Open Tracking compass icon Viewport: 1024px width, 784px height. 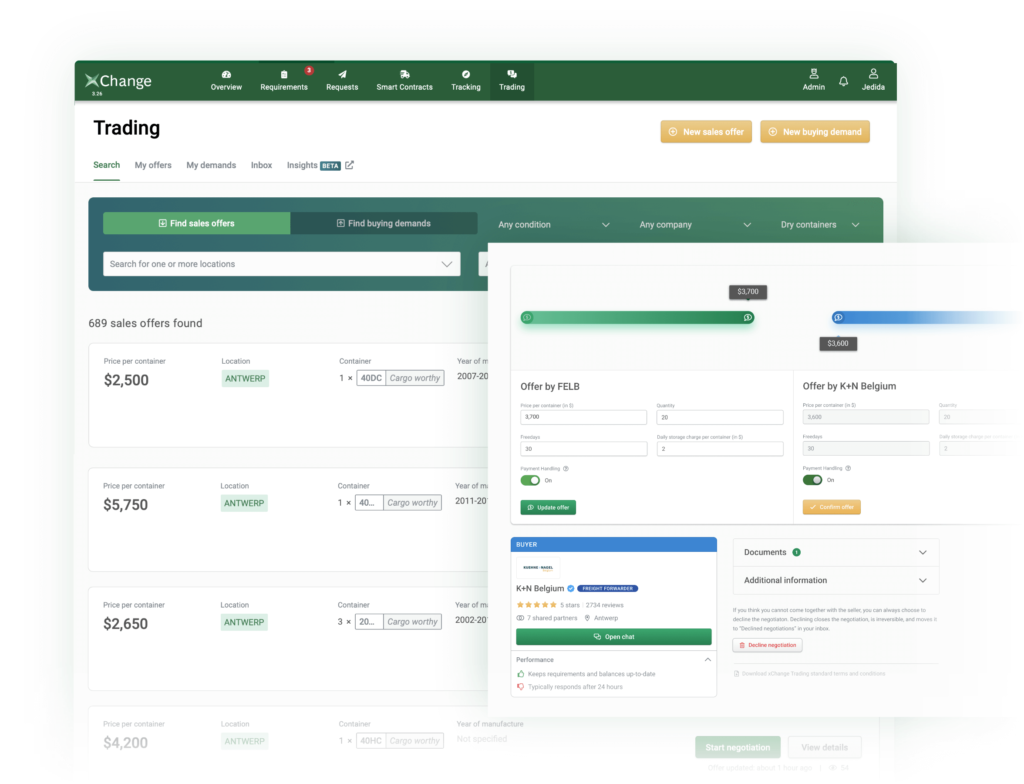click(x=466, y=74)
